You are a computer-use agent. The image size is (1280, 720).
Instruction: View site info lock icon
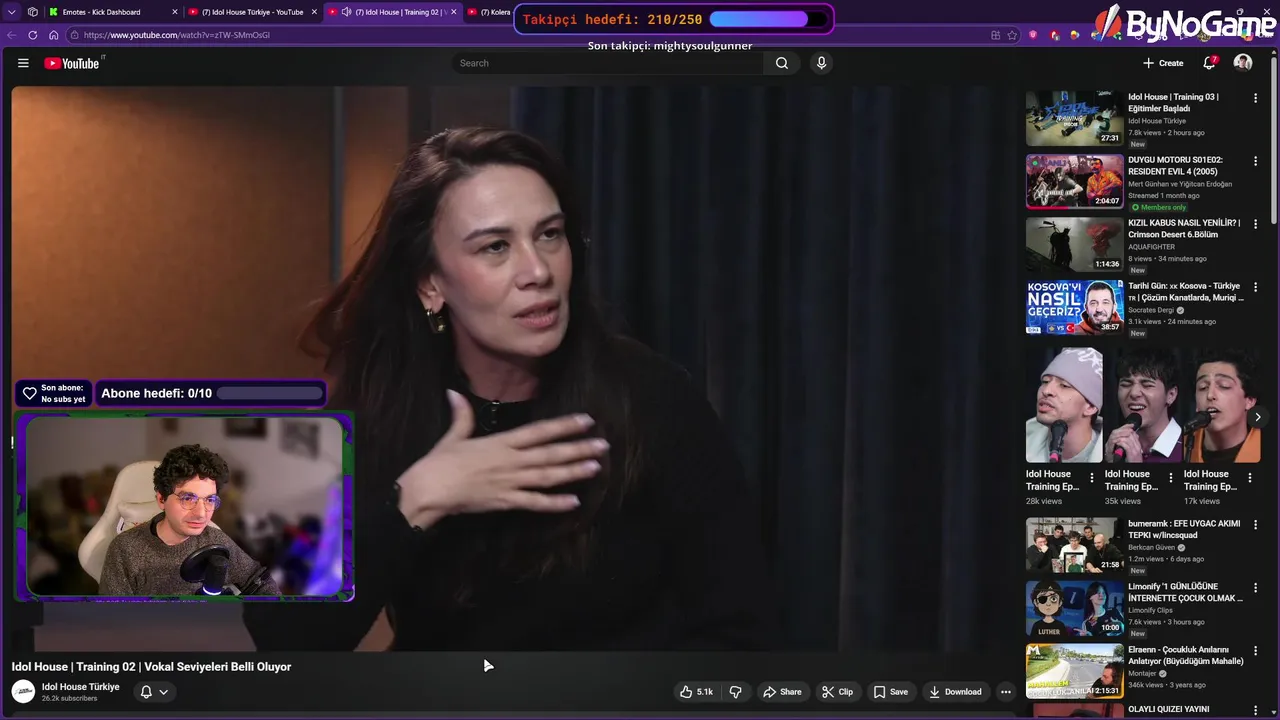click(x=74, y=35)
